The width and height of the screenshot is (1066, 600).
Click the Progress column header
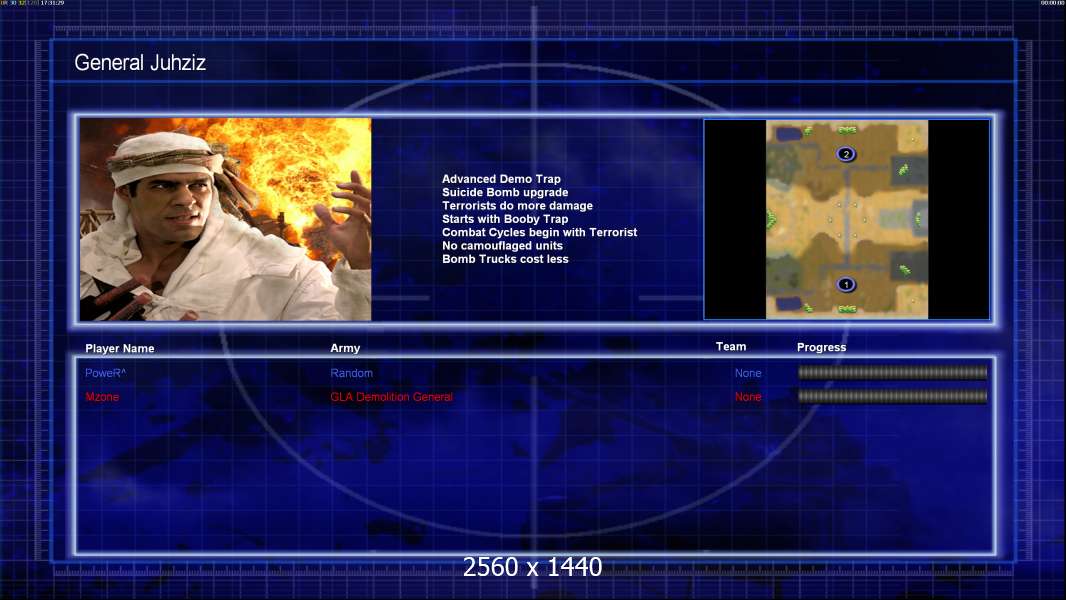[x=821, y=347]
